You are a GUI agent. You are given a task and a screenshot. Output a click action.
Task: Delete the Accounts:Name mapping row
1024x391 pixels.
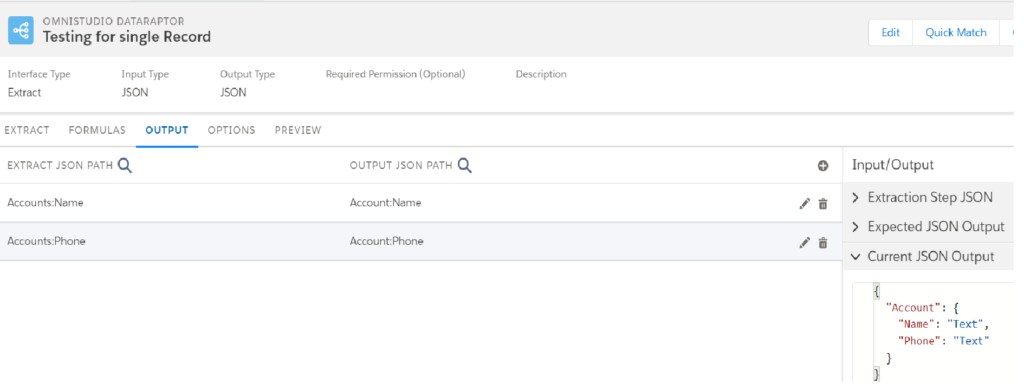tap(823, 204)
